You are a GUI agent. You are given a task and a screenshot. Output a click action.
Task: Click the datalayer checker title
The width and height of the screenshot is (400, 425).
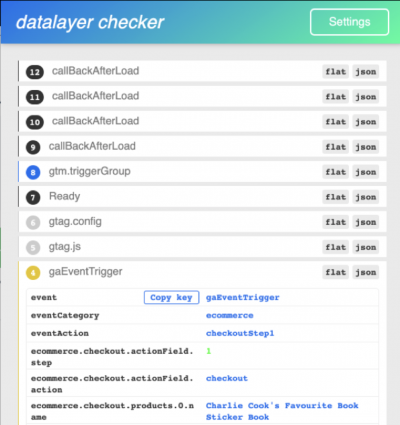coord(90,23)
